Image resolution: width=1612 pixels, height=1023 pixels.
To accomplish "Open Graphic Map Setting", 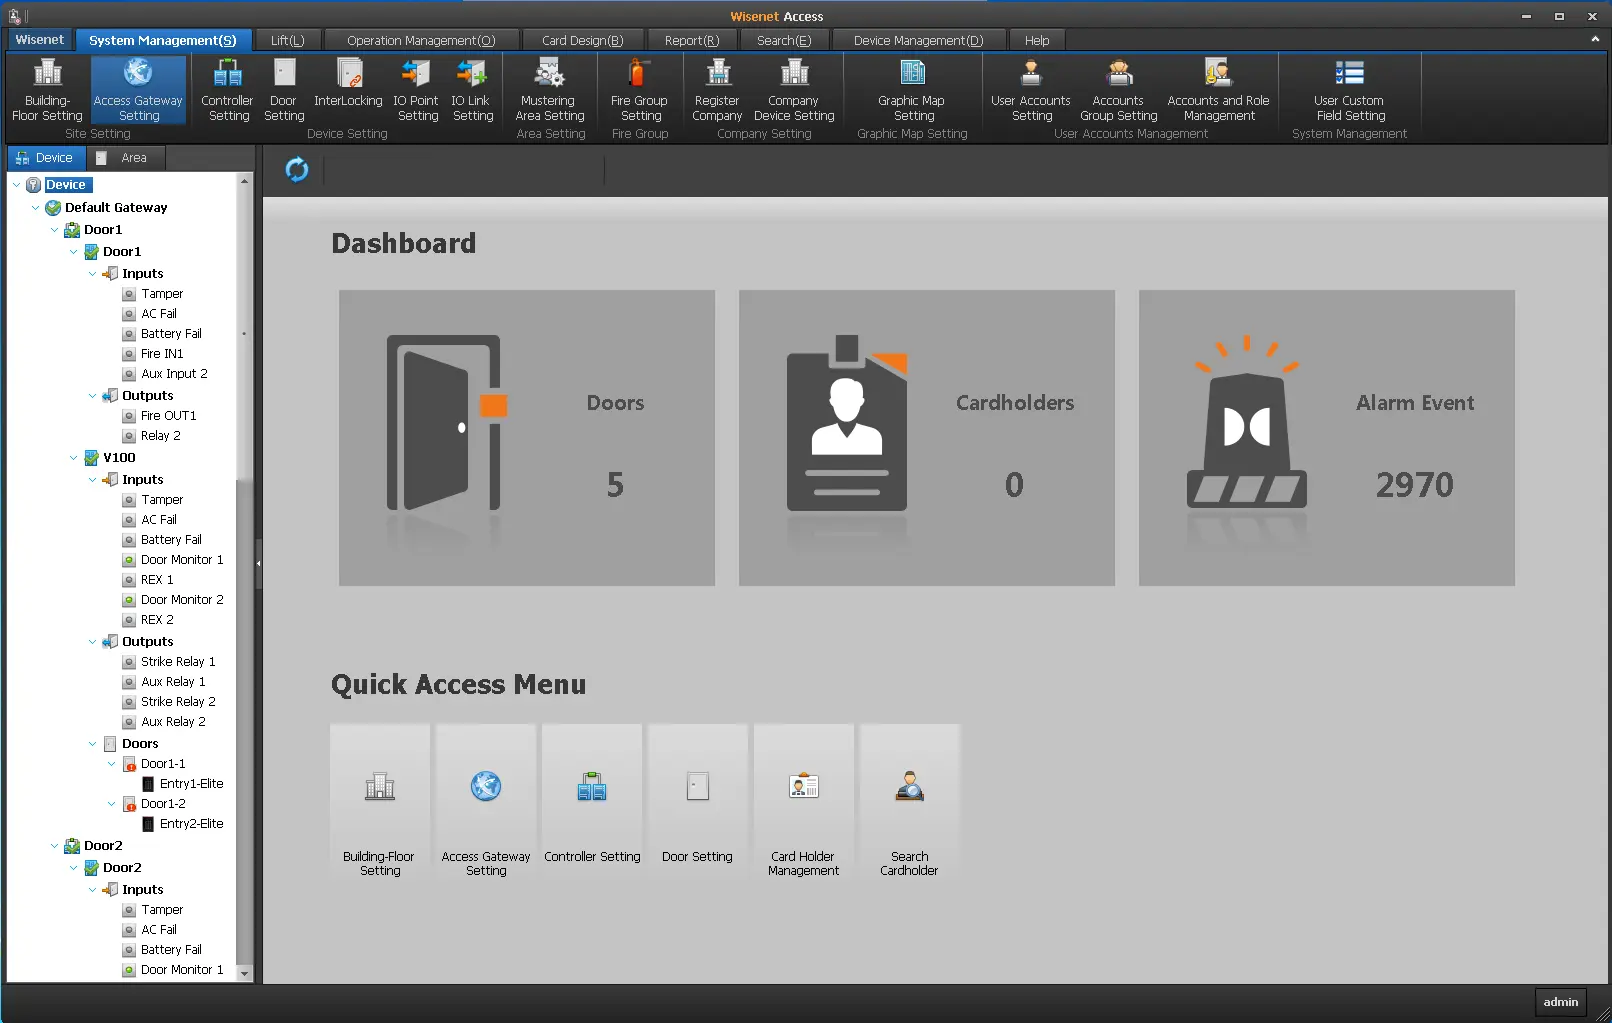I will (x=912, y=89).
